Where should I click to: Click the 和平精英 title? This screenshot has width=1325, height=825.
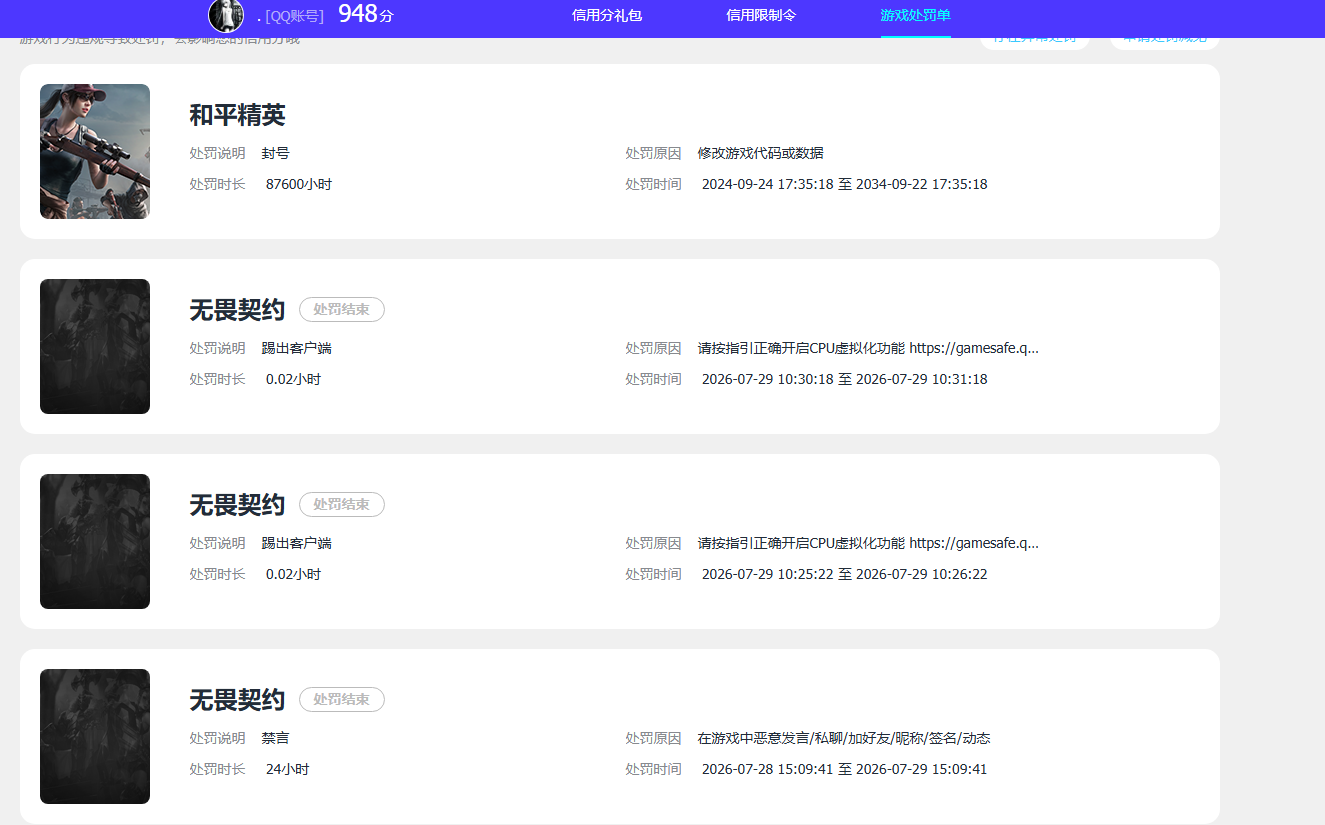pos(237,115)
